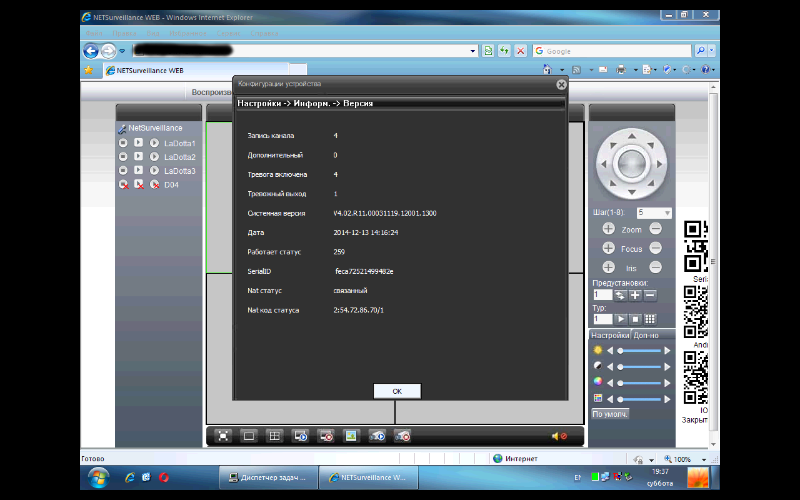Stop the LaDotta1 channel stream

point(123,143)
